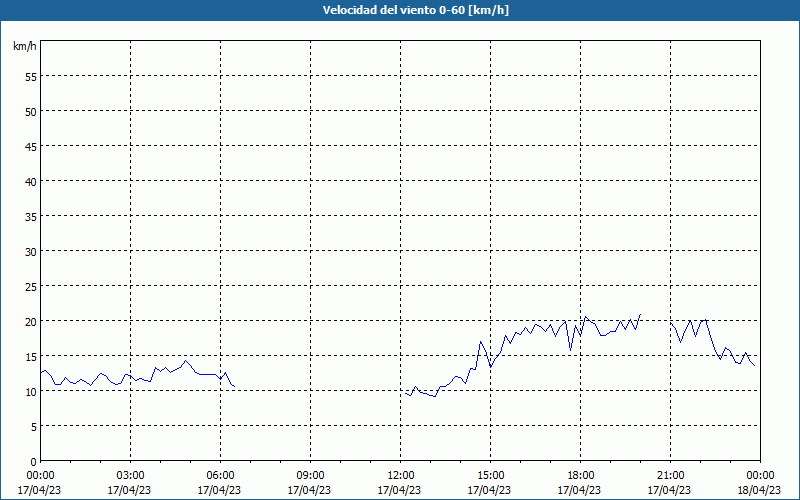Click the '17/04/23' date under 09:00

click(309, 490)
